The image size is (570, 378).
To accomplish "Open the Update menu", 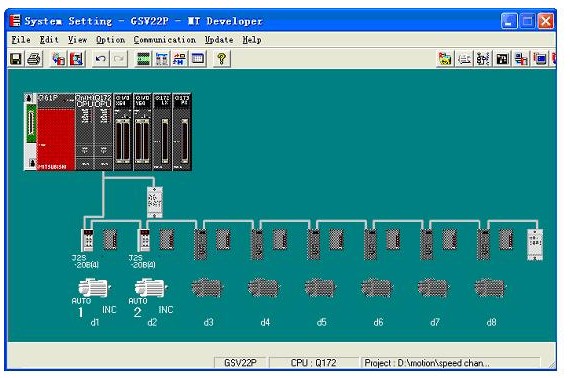I will point(219,40).
